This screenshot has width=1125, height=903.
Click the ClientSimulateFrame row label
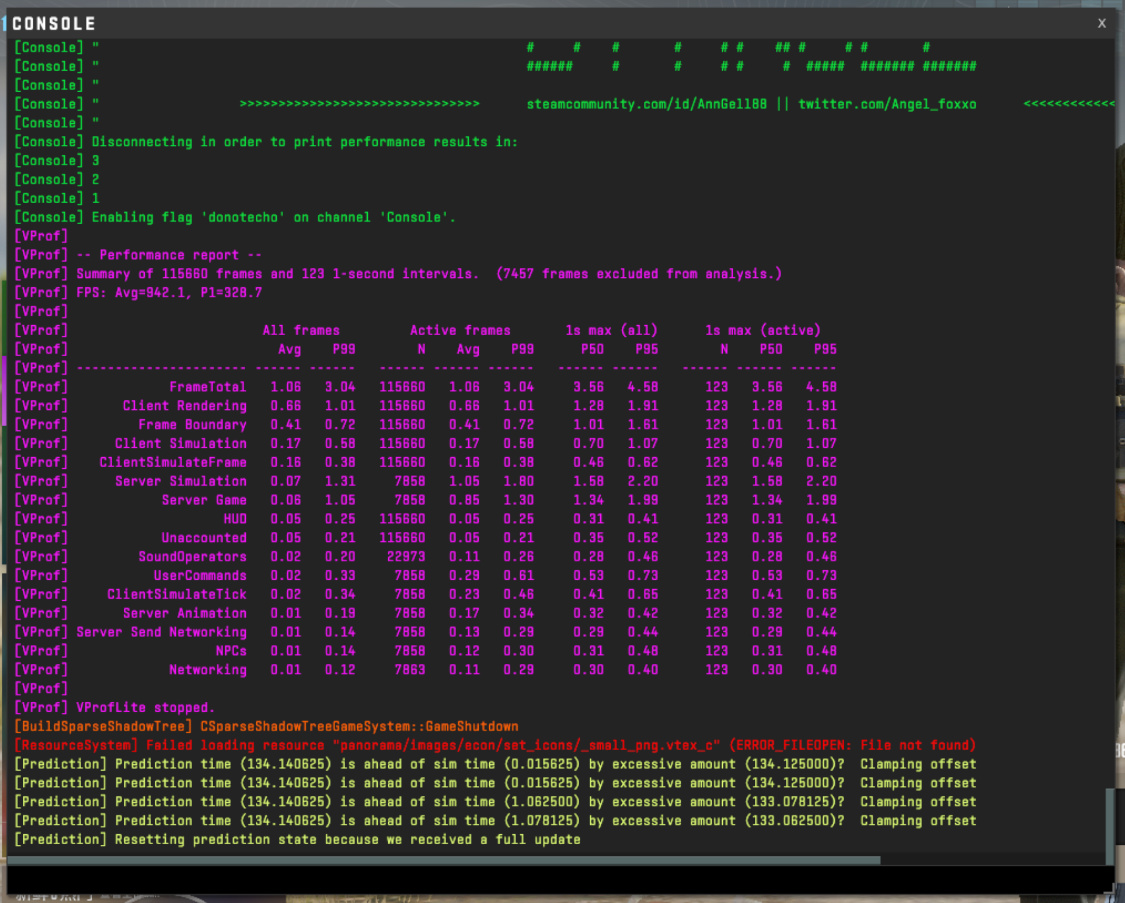(173, 462)
